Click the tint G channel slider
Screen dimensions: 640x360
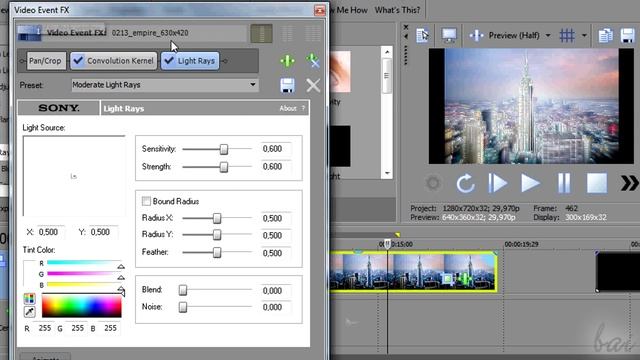point(84,274)
